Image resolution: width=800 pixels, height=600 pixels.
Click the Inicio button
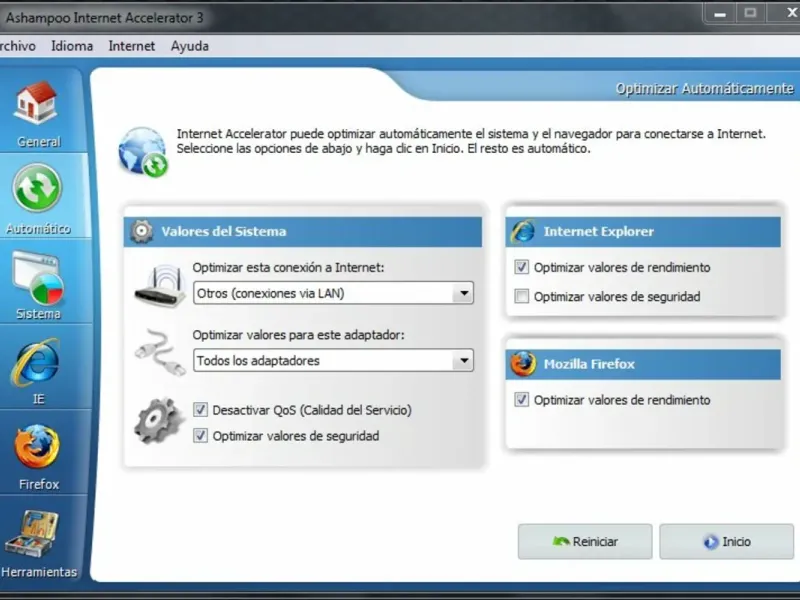[727, 541]
